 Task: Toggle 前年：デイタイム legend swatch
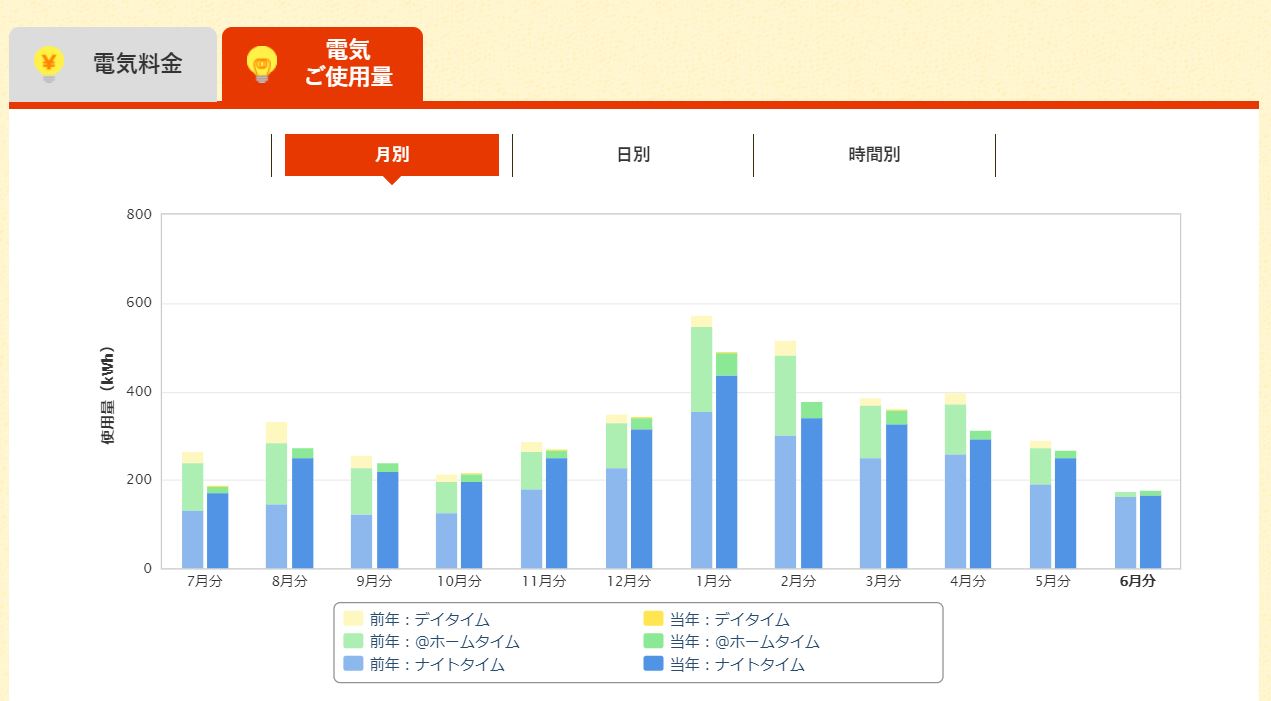click(x=353, y=620)
